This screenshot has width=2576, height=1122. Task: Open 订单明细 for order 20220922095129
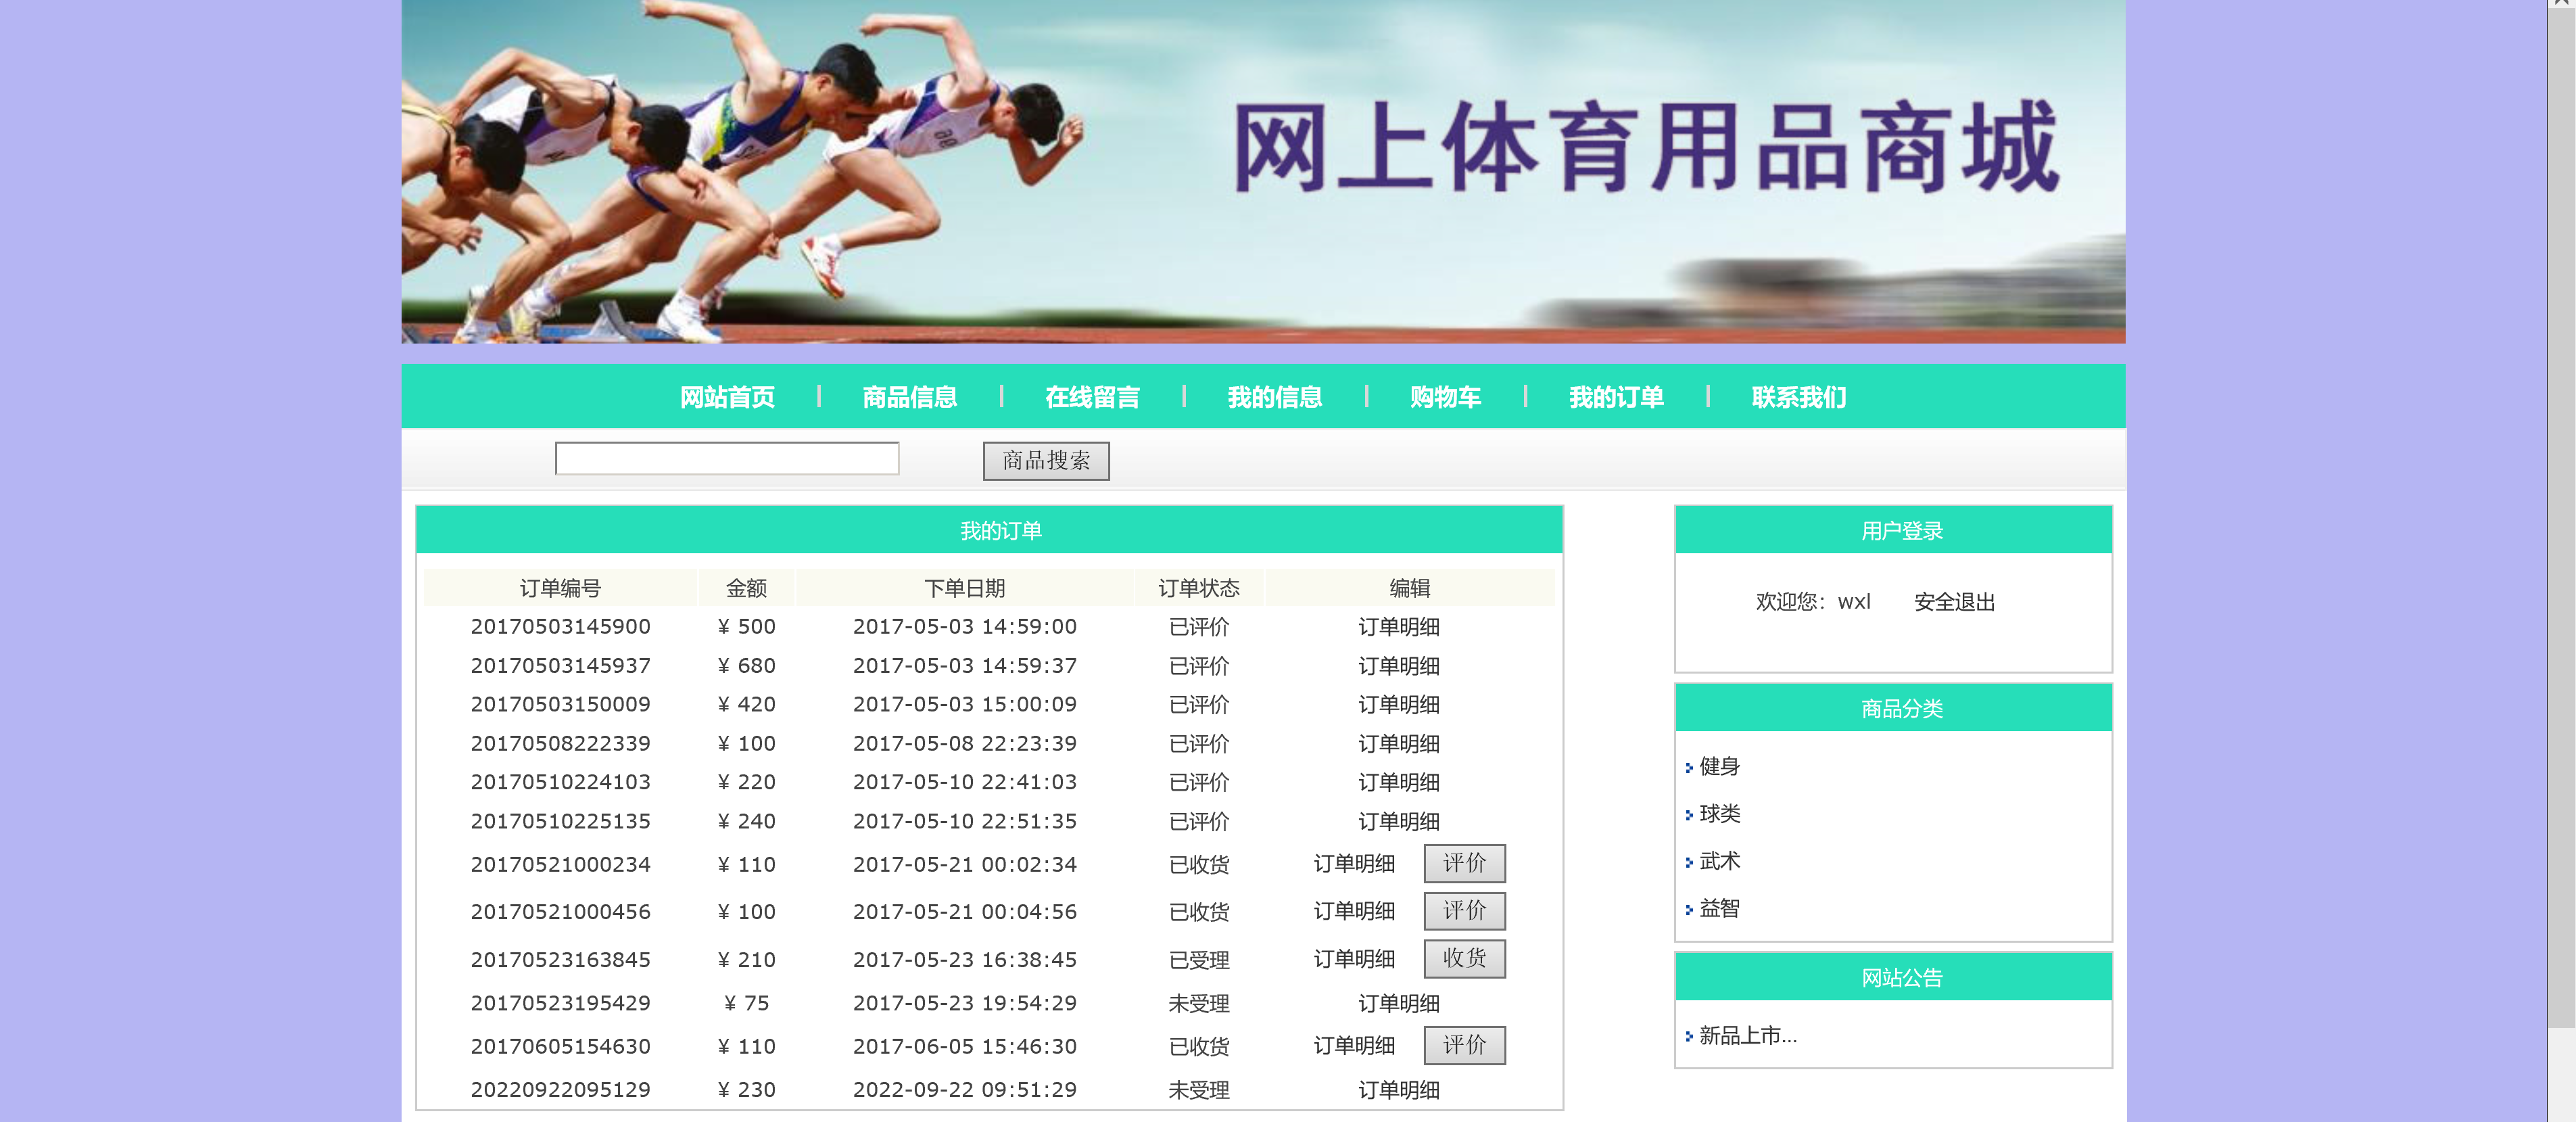pyautogui.click(x=1398, y=1090)
